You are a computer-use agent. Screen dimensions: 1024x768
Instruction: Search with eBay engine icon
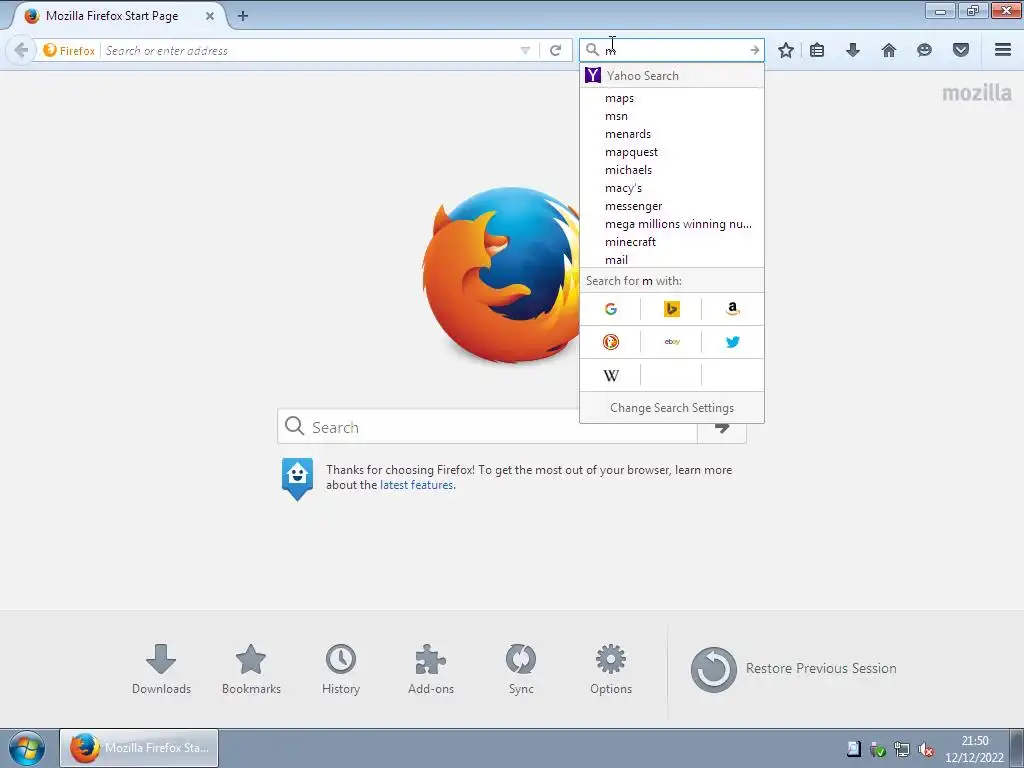[671, 342]
